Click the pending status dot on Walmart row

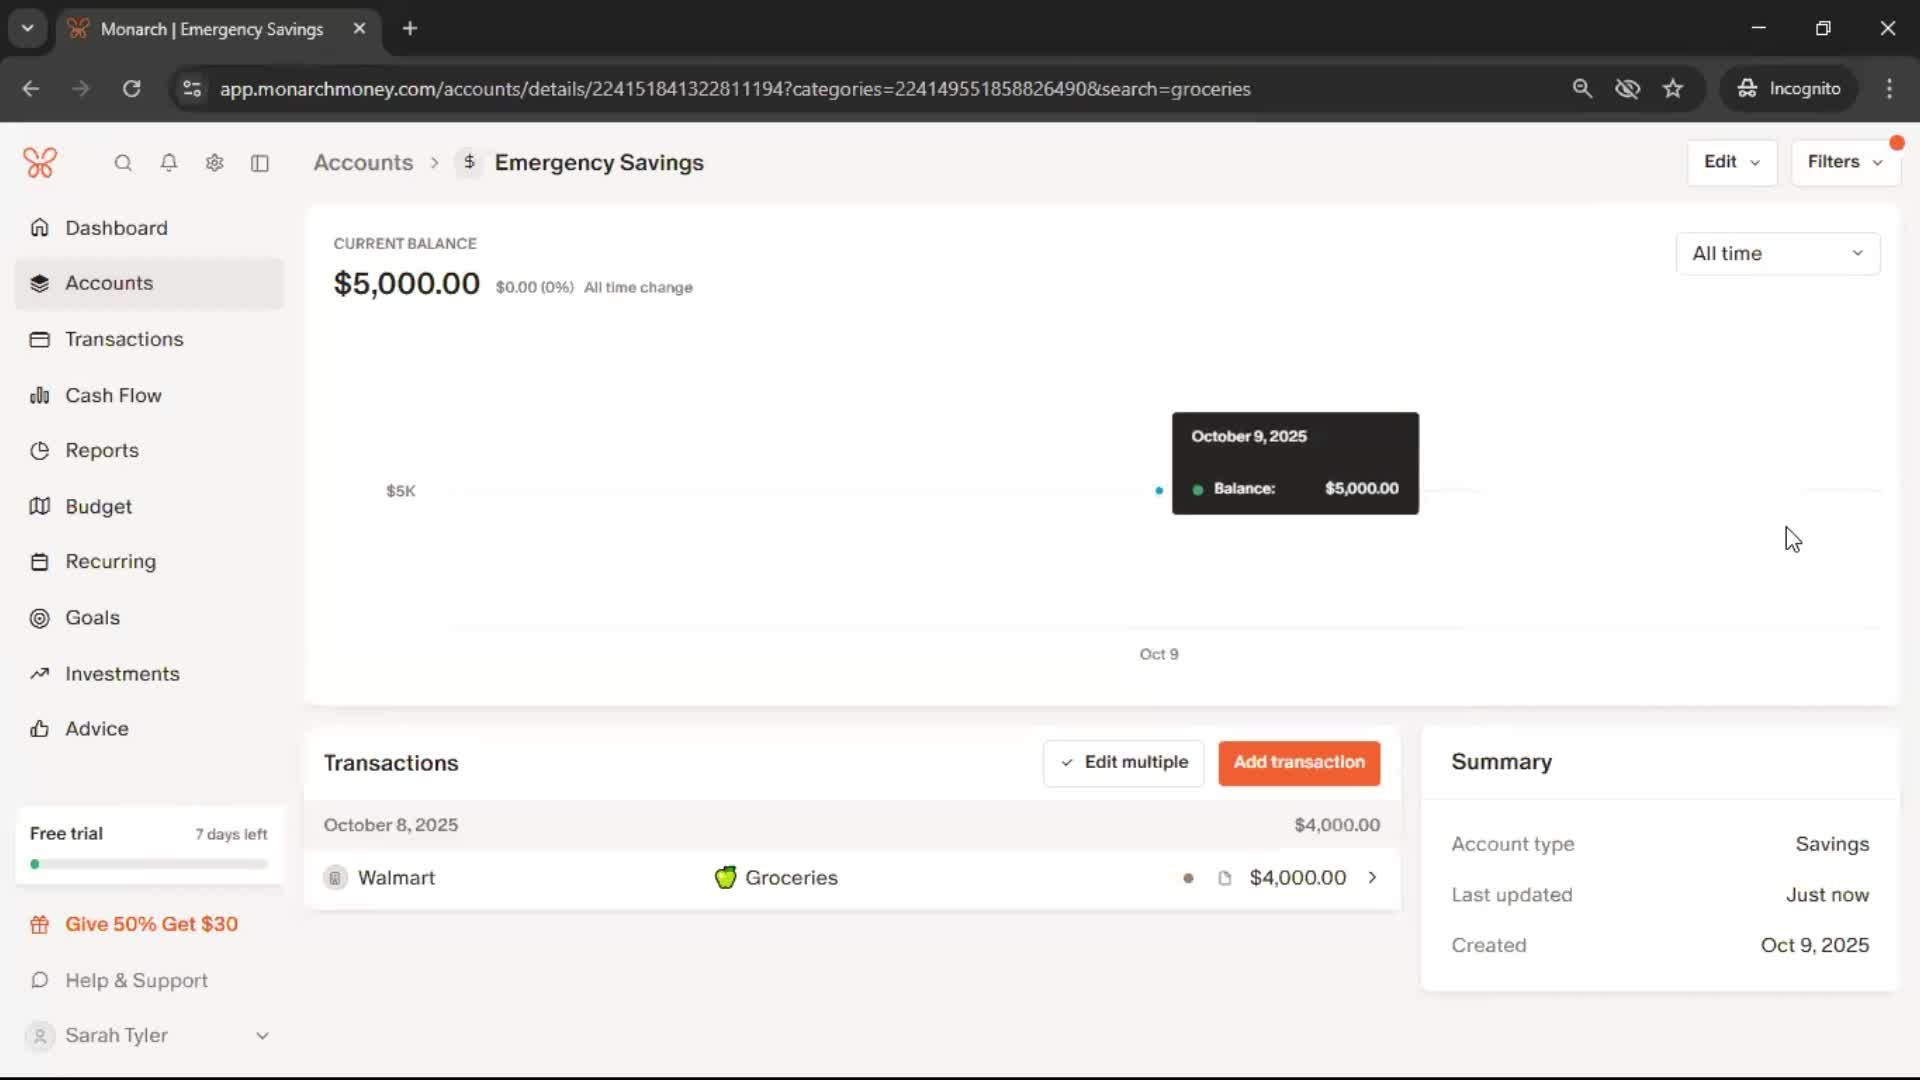pos(1188,878)
